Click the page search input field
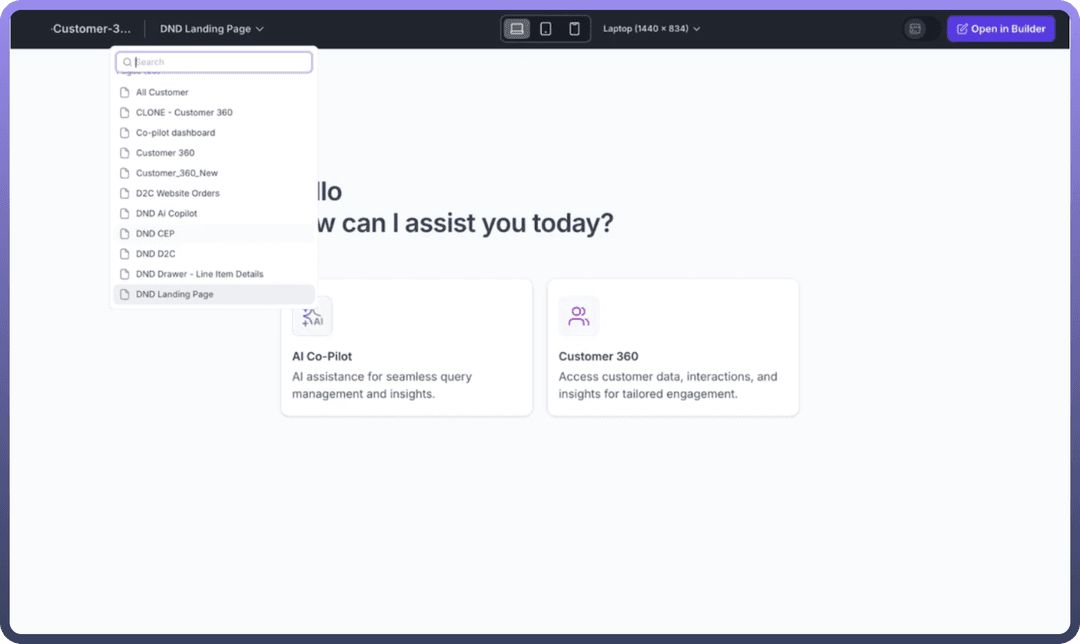 coord(220,62)
